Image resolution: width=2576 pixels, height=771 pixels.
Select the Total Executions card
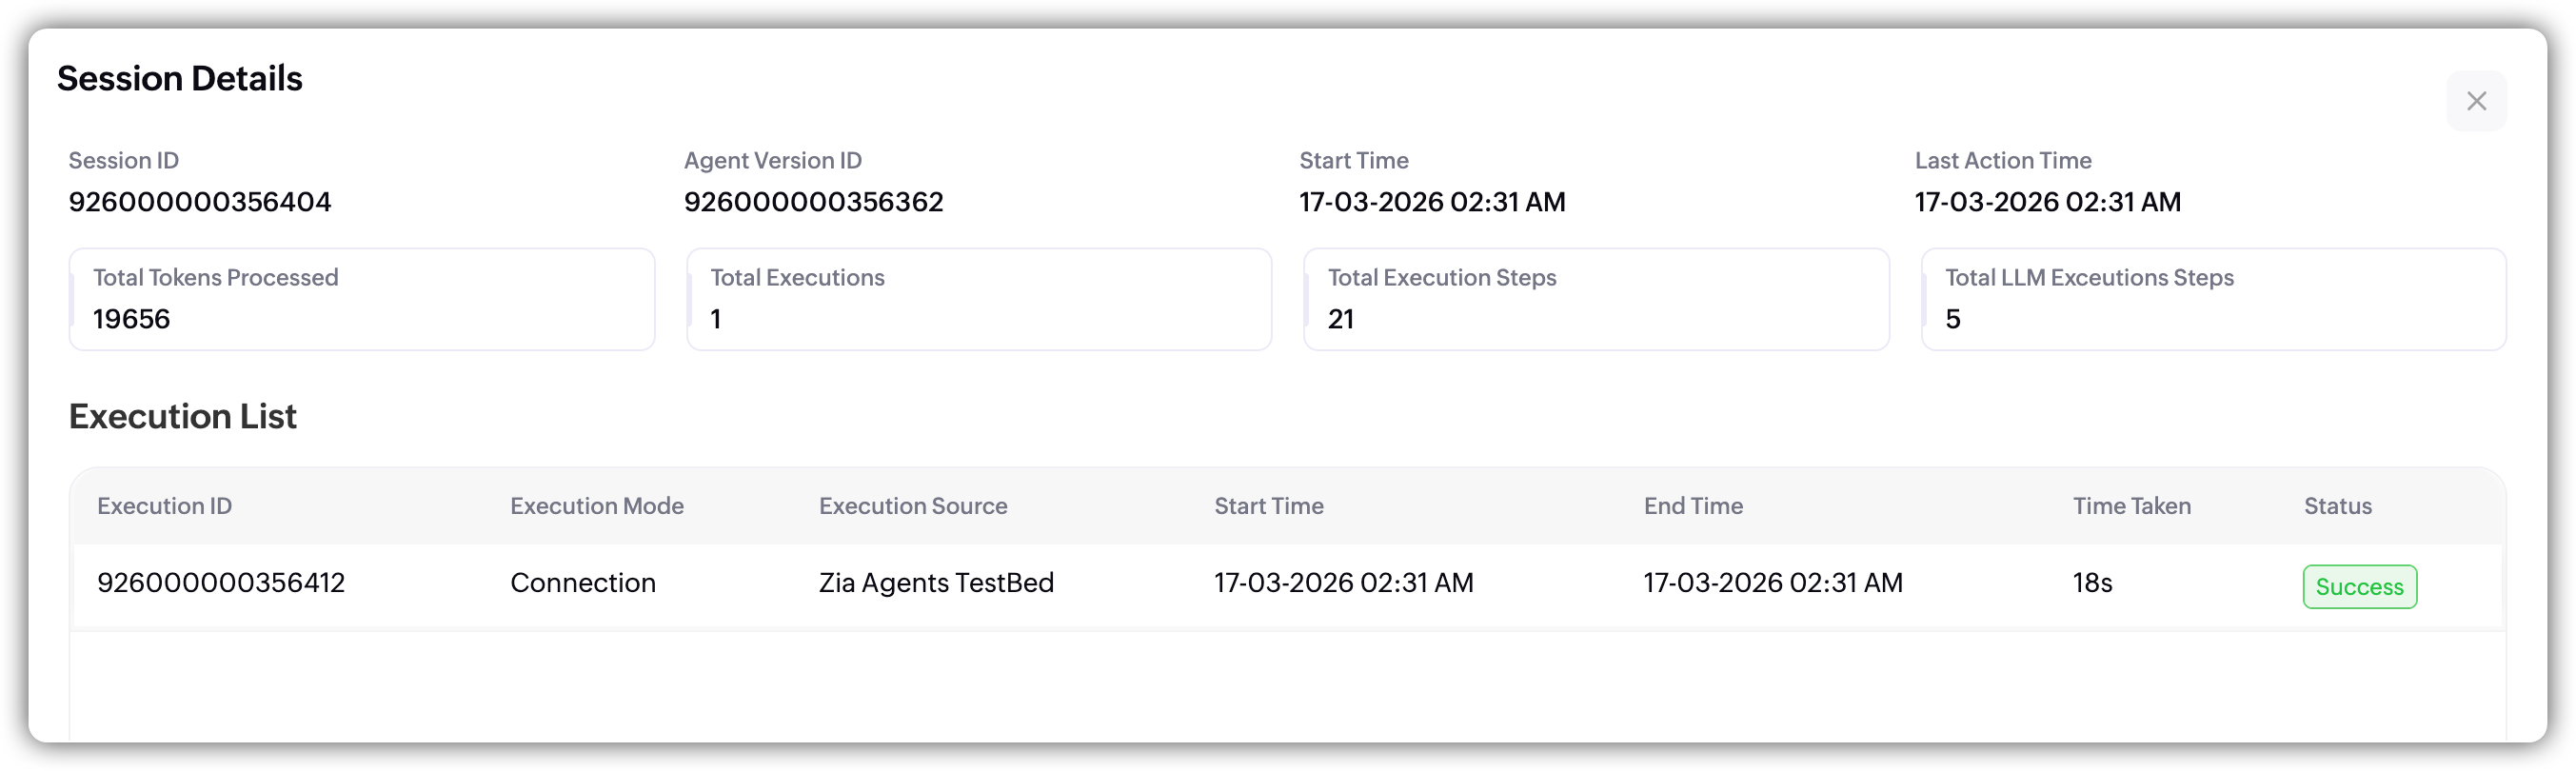[x=979, y=299]
